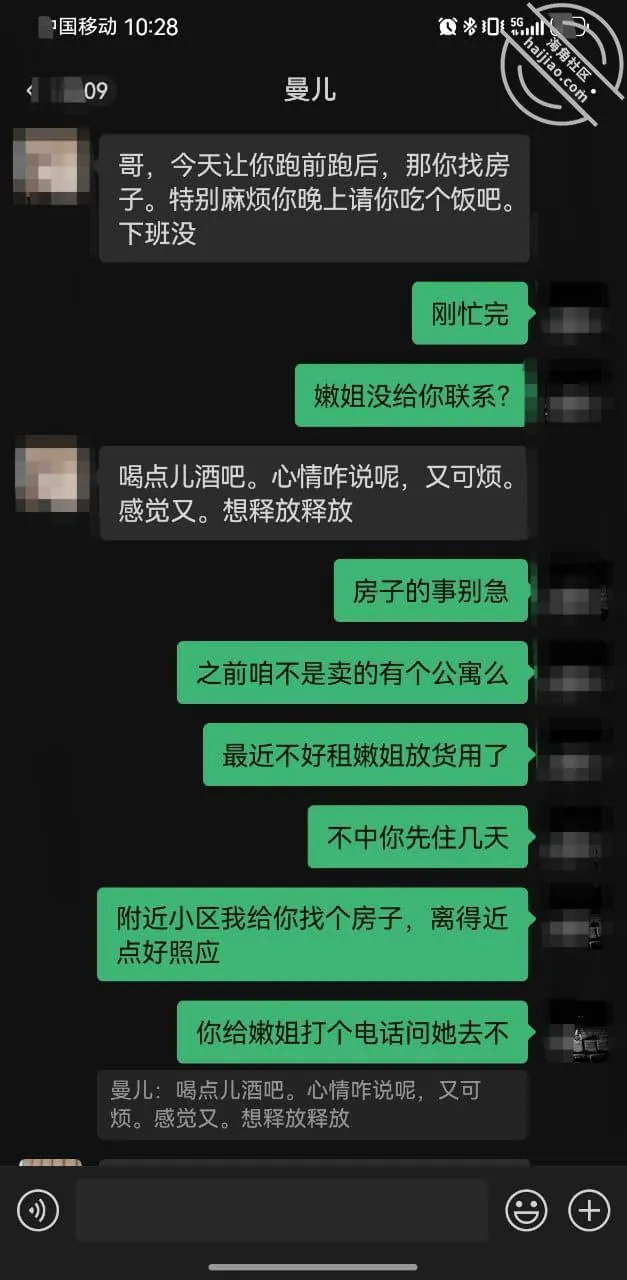Tap the Bluetooth status icon
Image resolution: width=627 pixels, height=1280 pixels.
[469, 27]
